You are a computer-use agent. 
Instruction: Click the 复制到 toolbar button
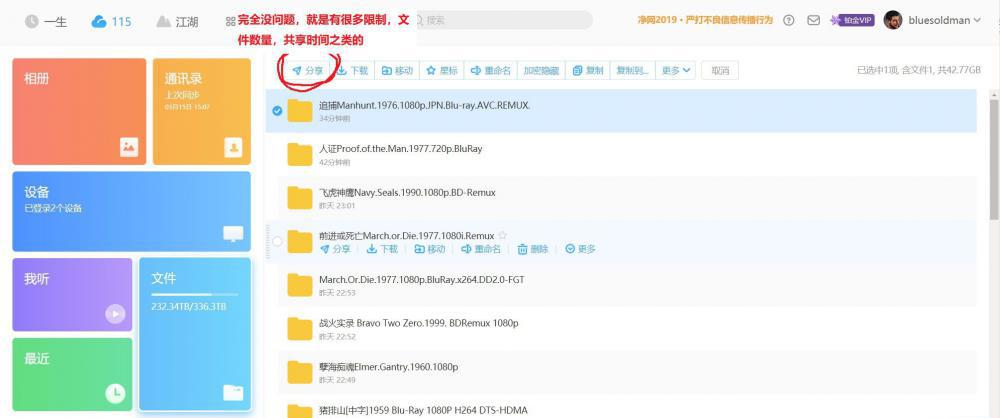633,71
